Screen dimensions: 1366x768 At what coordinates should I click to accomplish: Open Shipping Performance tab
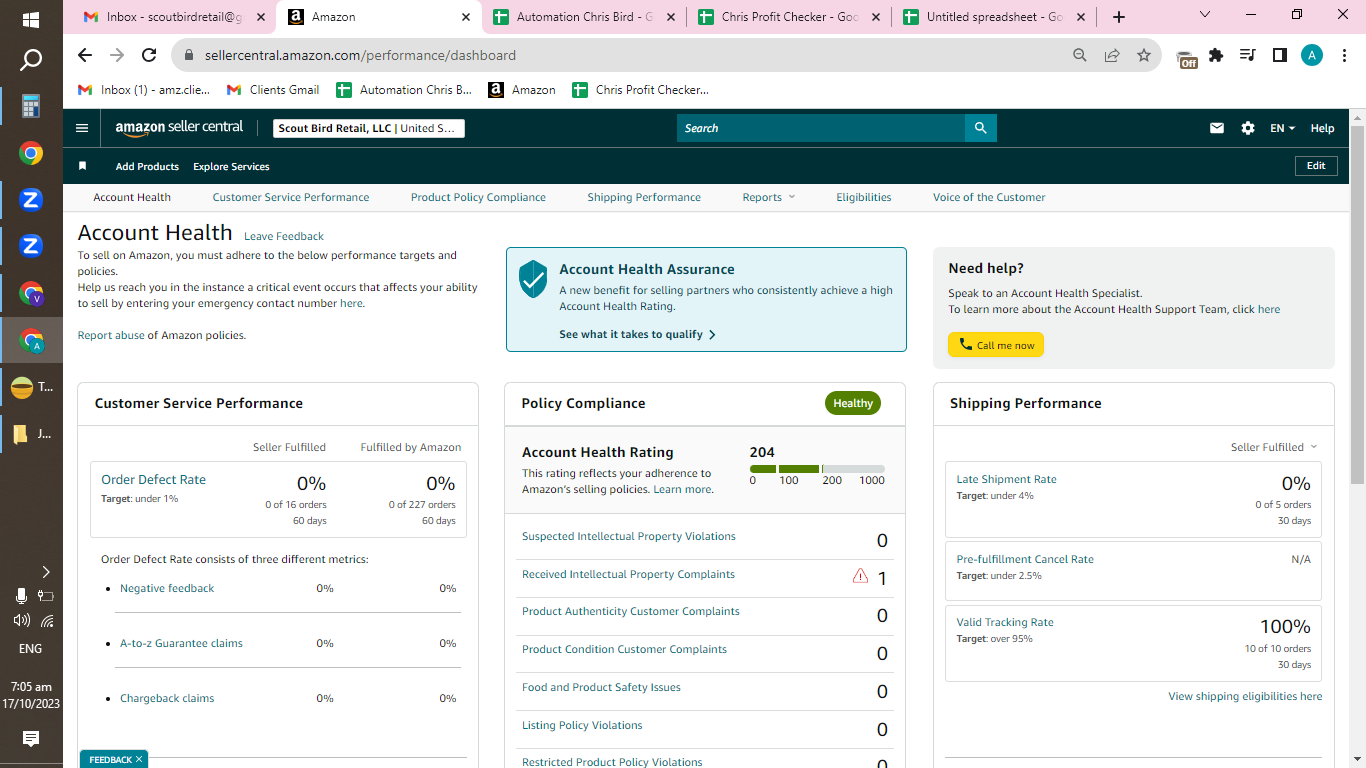(x=644, y=197)
